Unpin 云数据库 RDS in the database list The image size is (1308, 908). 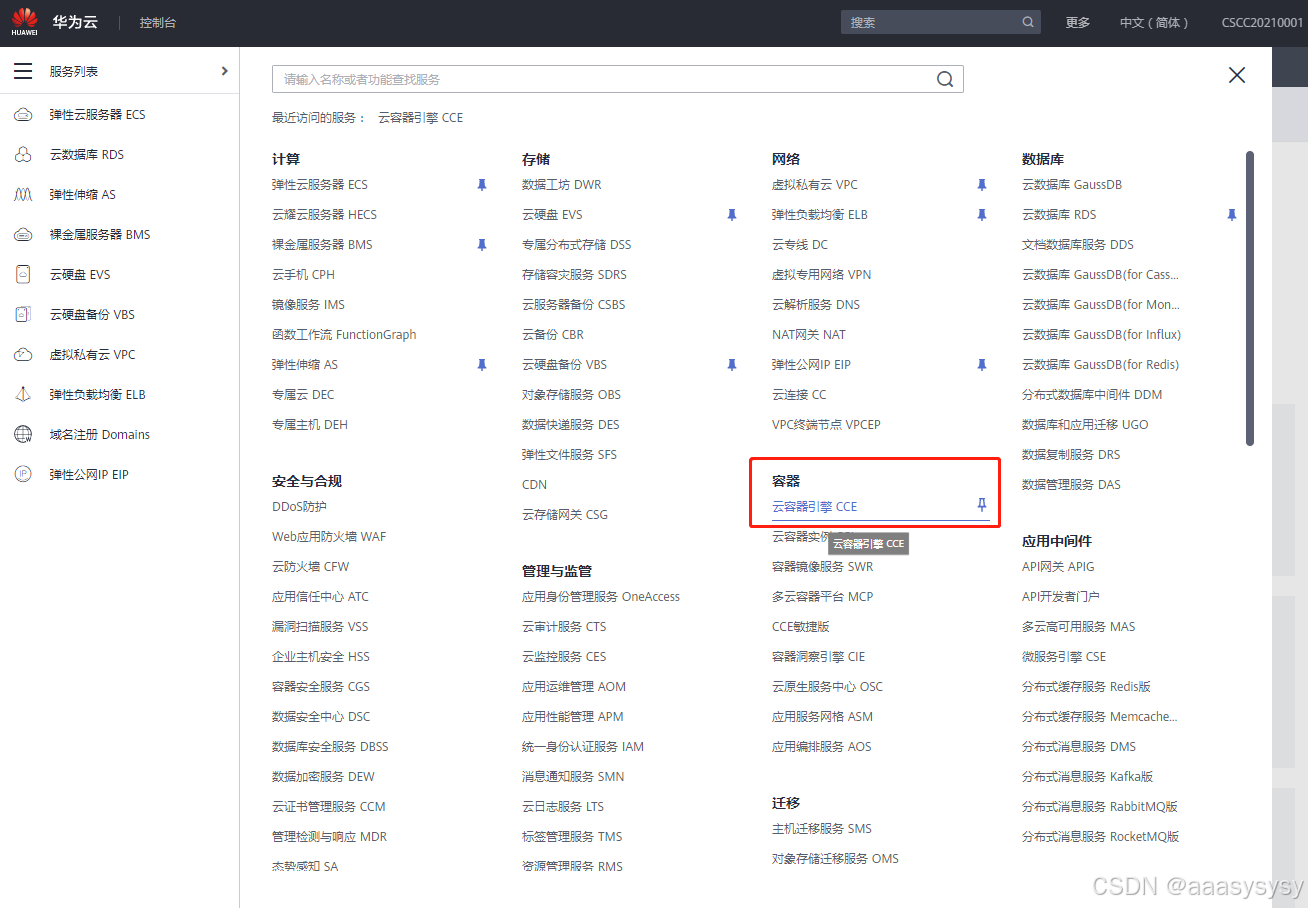[1232, 215]
